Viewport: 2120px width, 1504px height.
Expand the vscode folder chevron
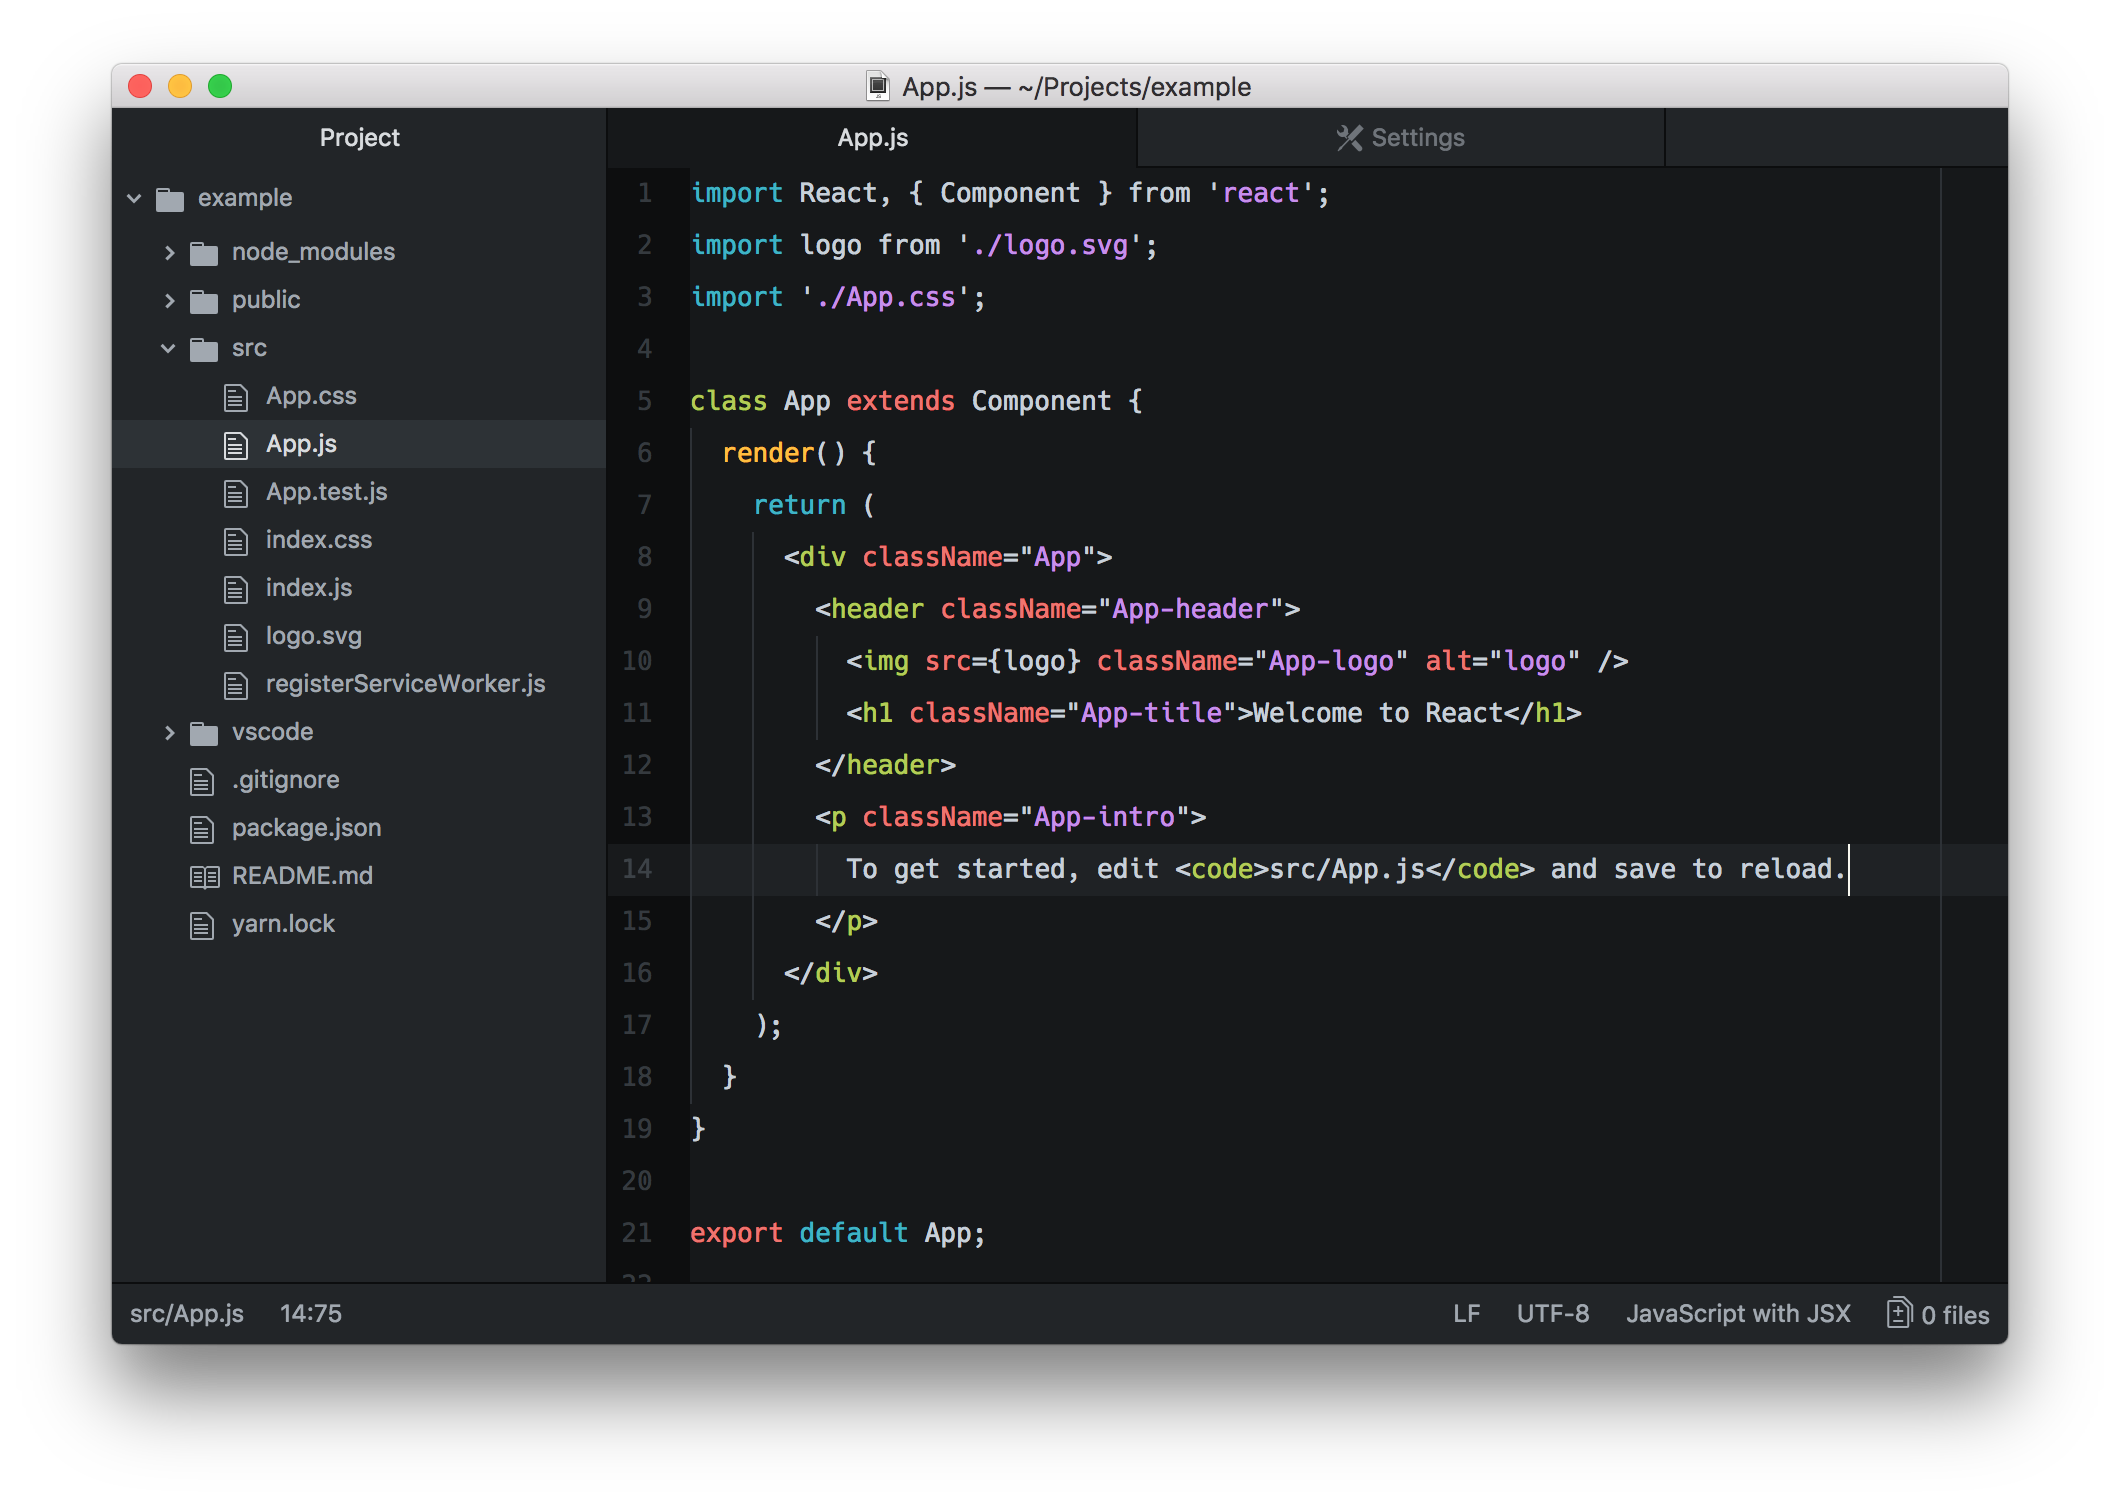pos(169,733)
